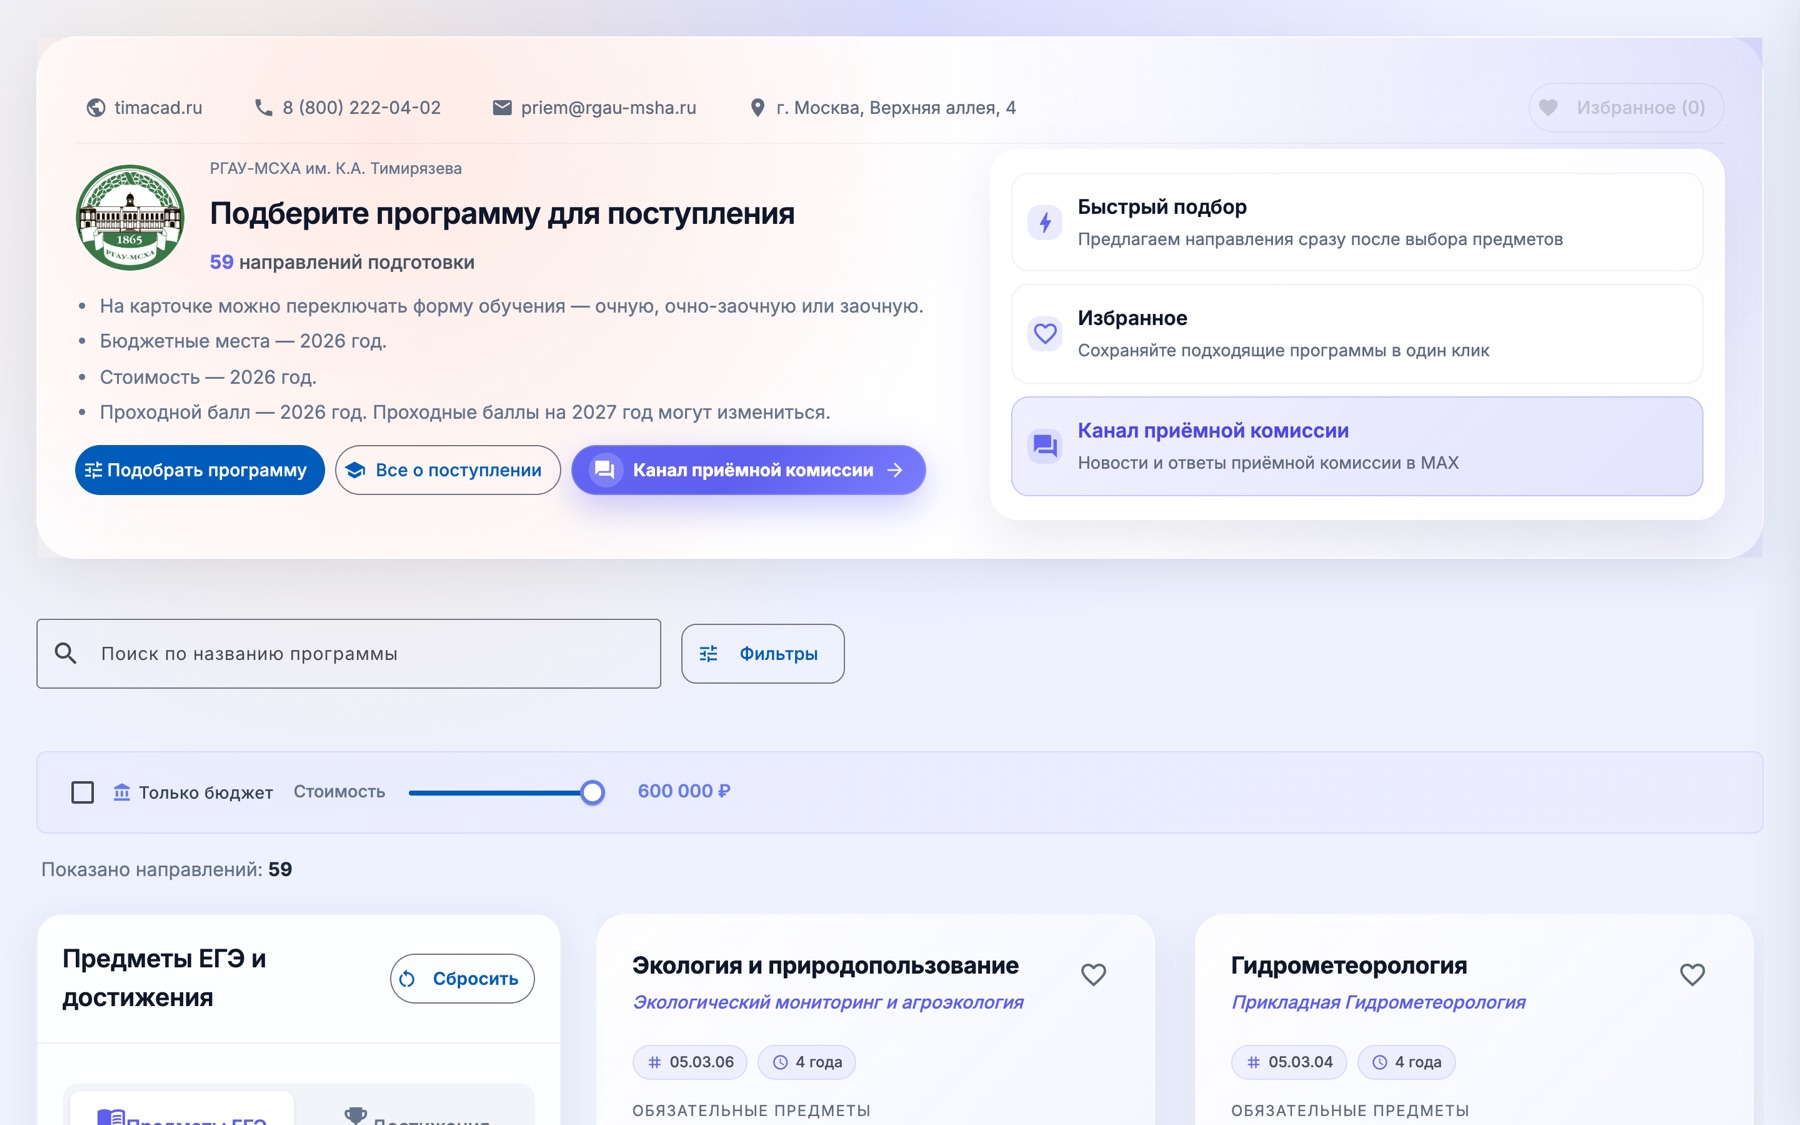1800x1125 pixels.
Task: Click the 05.03.06 code badge
Action: tap(690, 1062)
